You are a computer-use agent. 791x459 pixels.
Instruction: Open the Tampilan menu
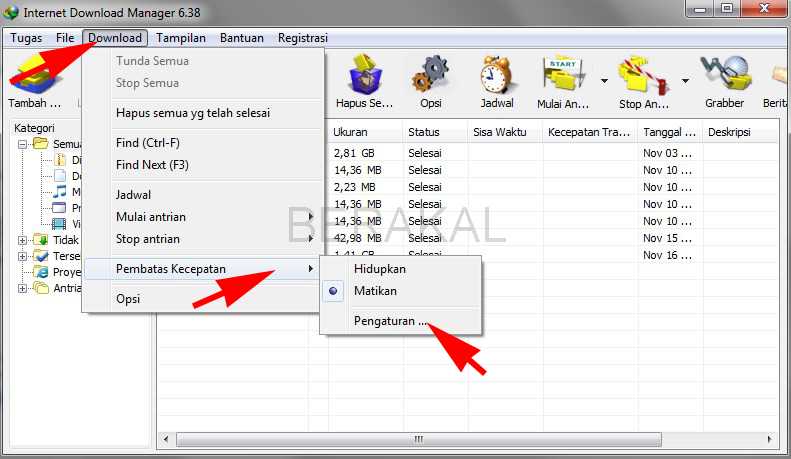click(x=181, y=38)
